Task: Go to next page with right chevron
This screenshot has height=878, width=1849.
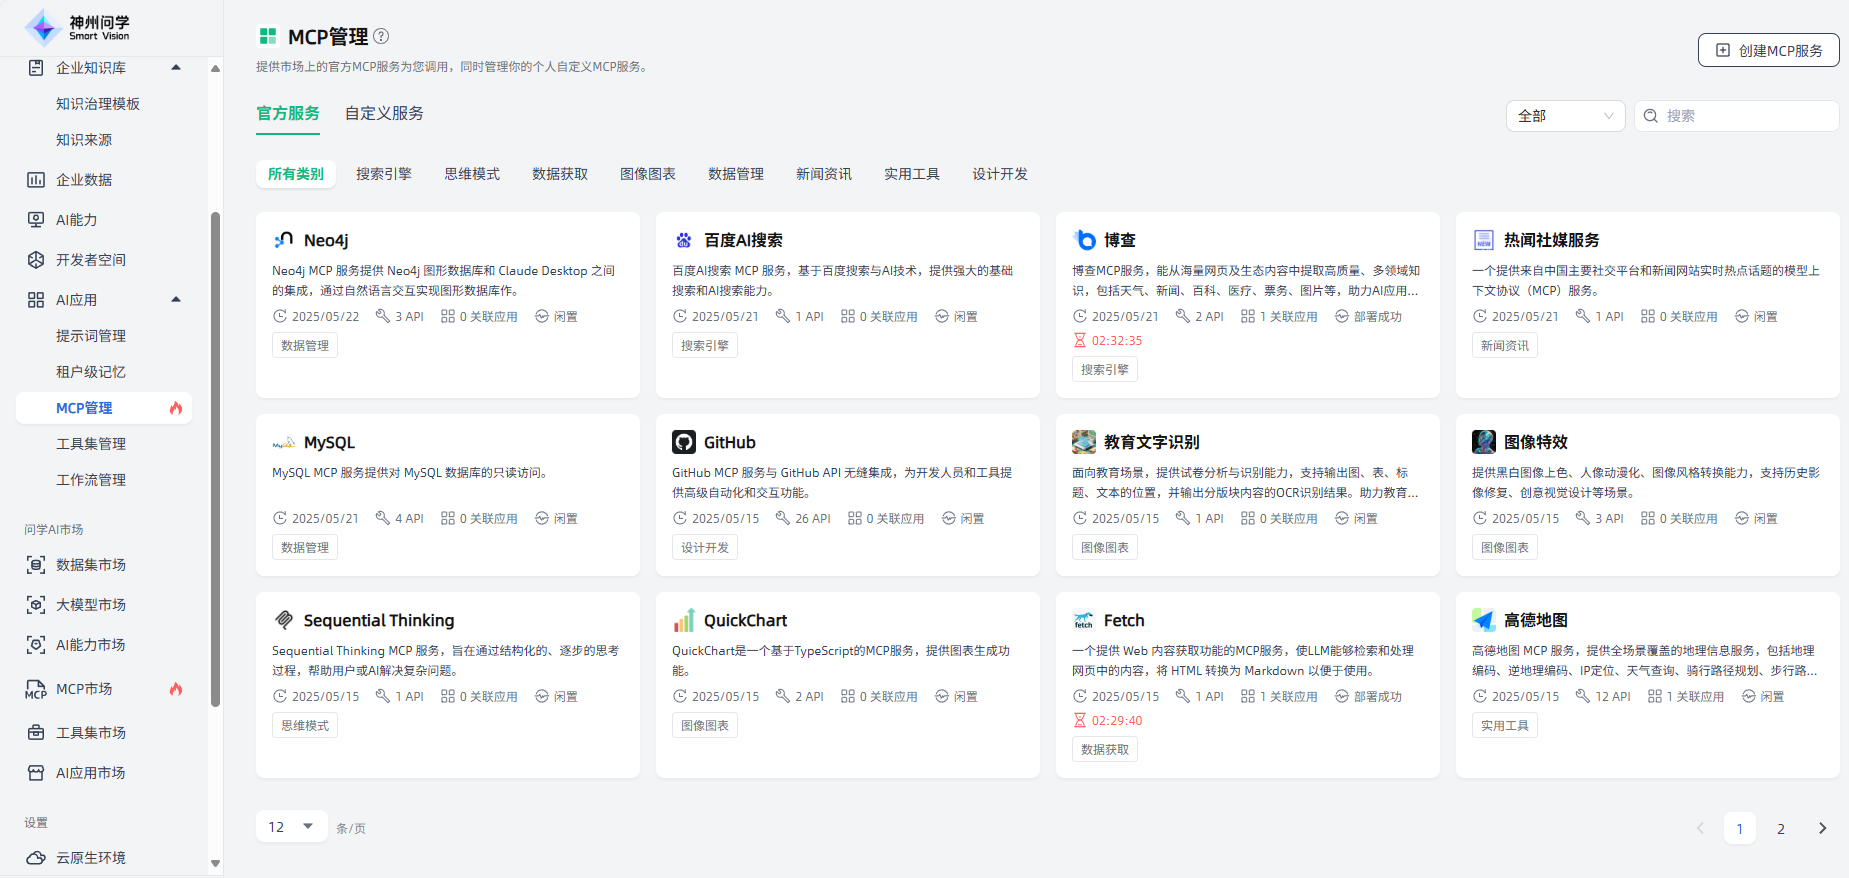Action: [1822, 828]
